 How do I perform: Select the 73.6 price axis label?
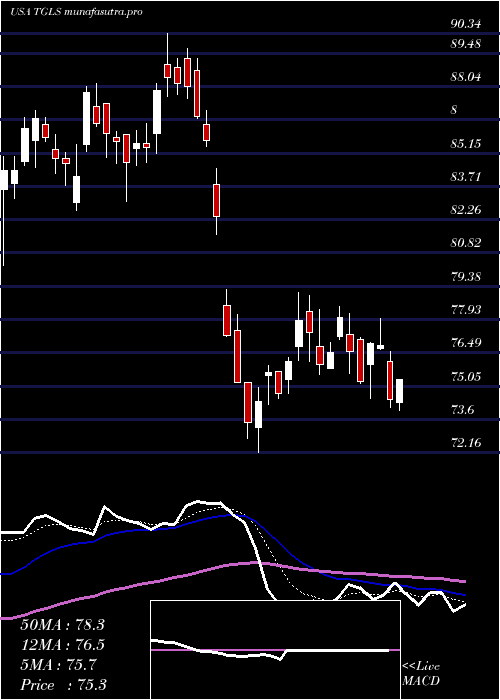[462, 409]
